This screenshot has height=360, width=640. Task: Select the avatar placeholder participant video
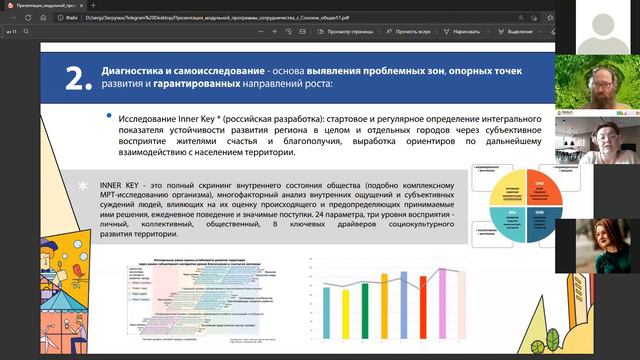[603, 27]
